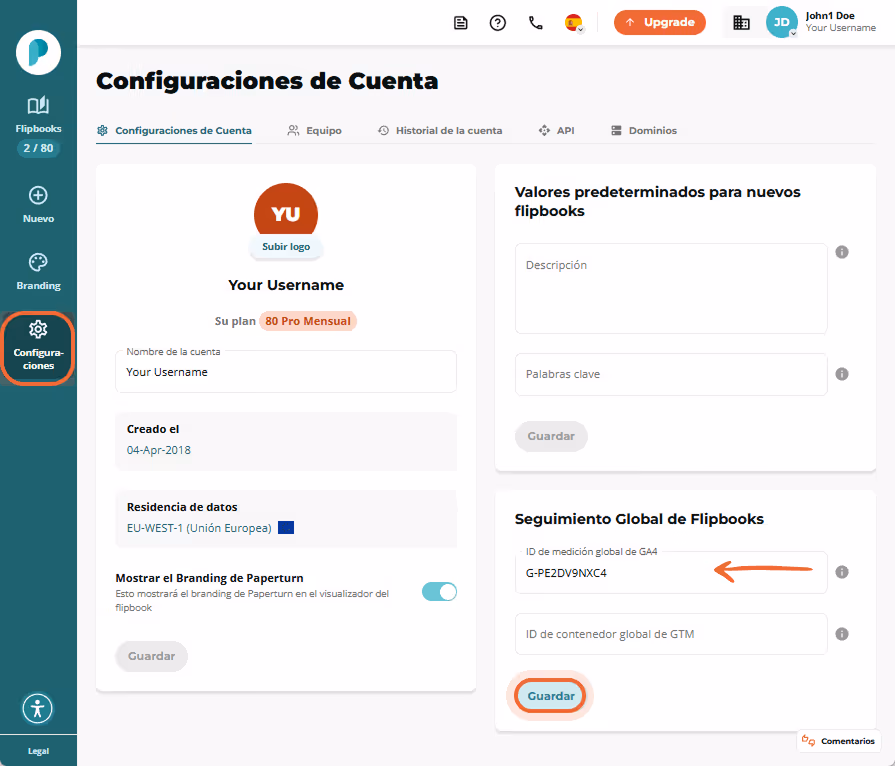Click the 80 Pro Mensual plan badge
This screenshot has height=766, width=895.
click(308, 321)
